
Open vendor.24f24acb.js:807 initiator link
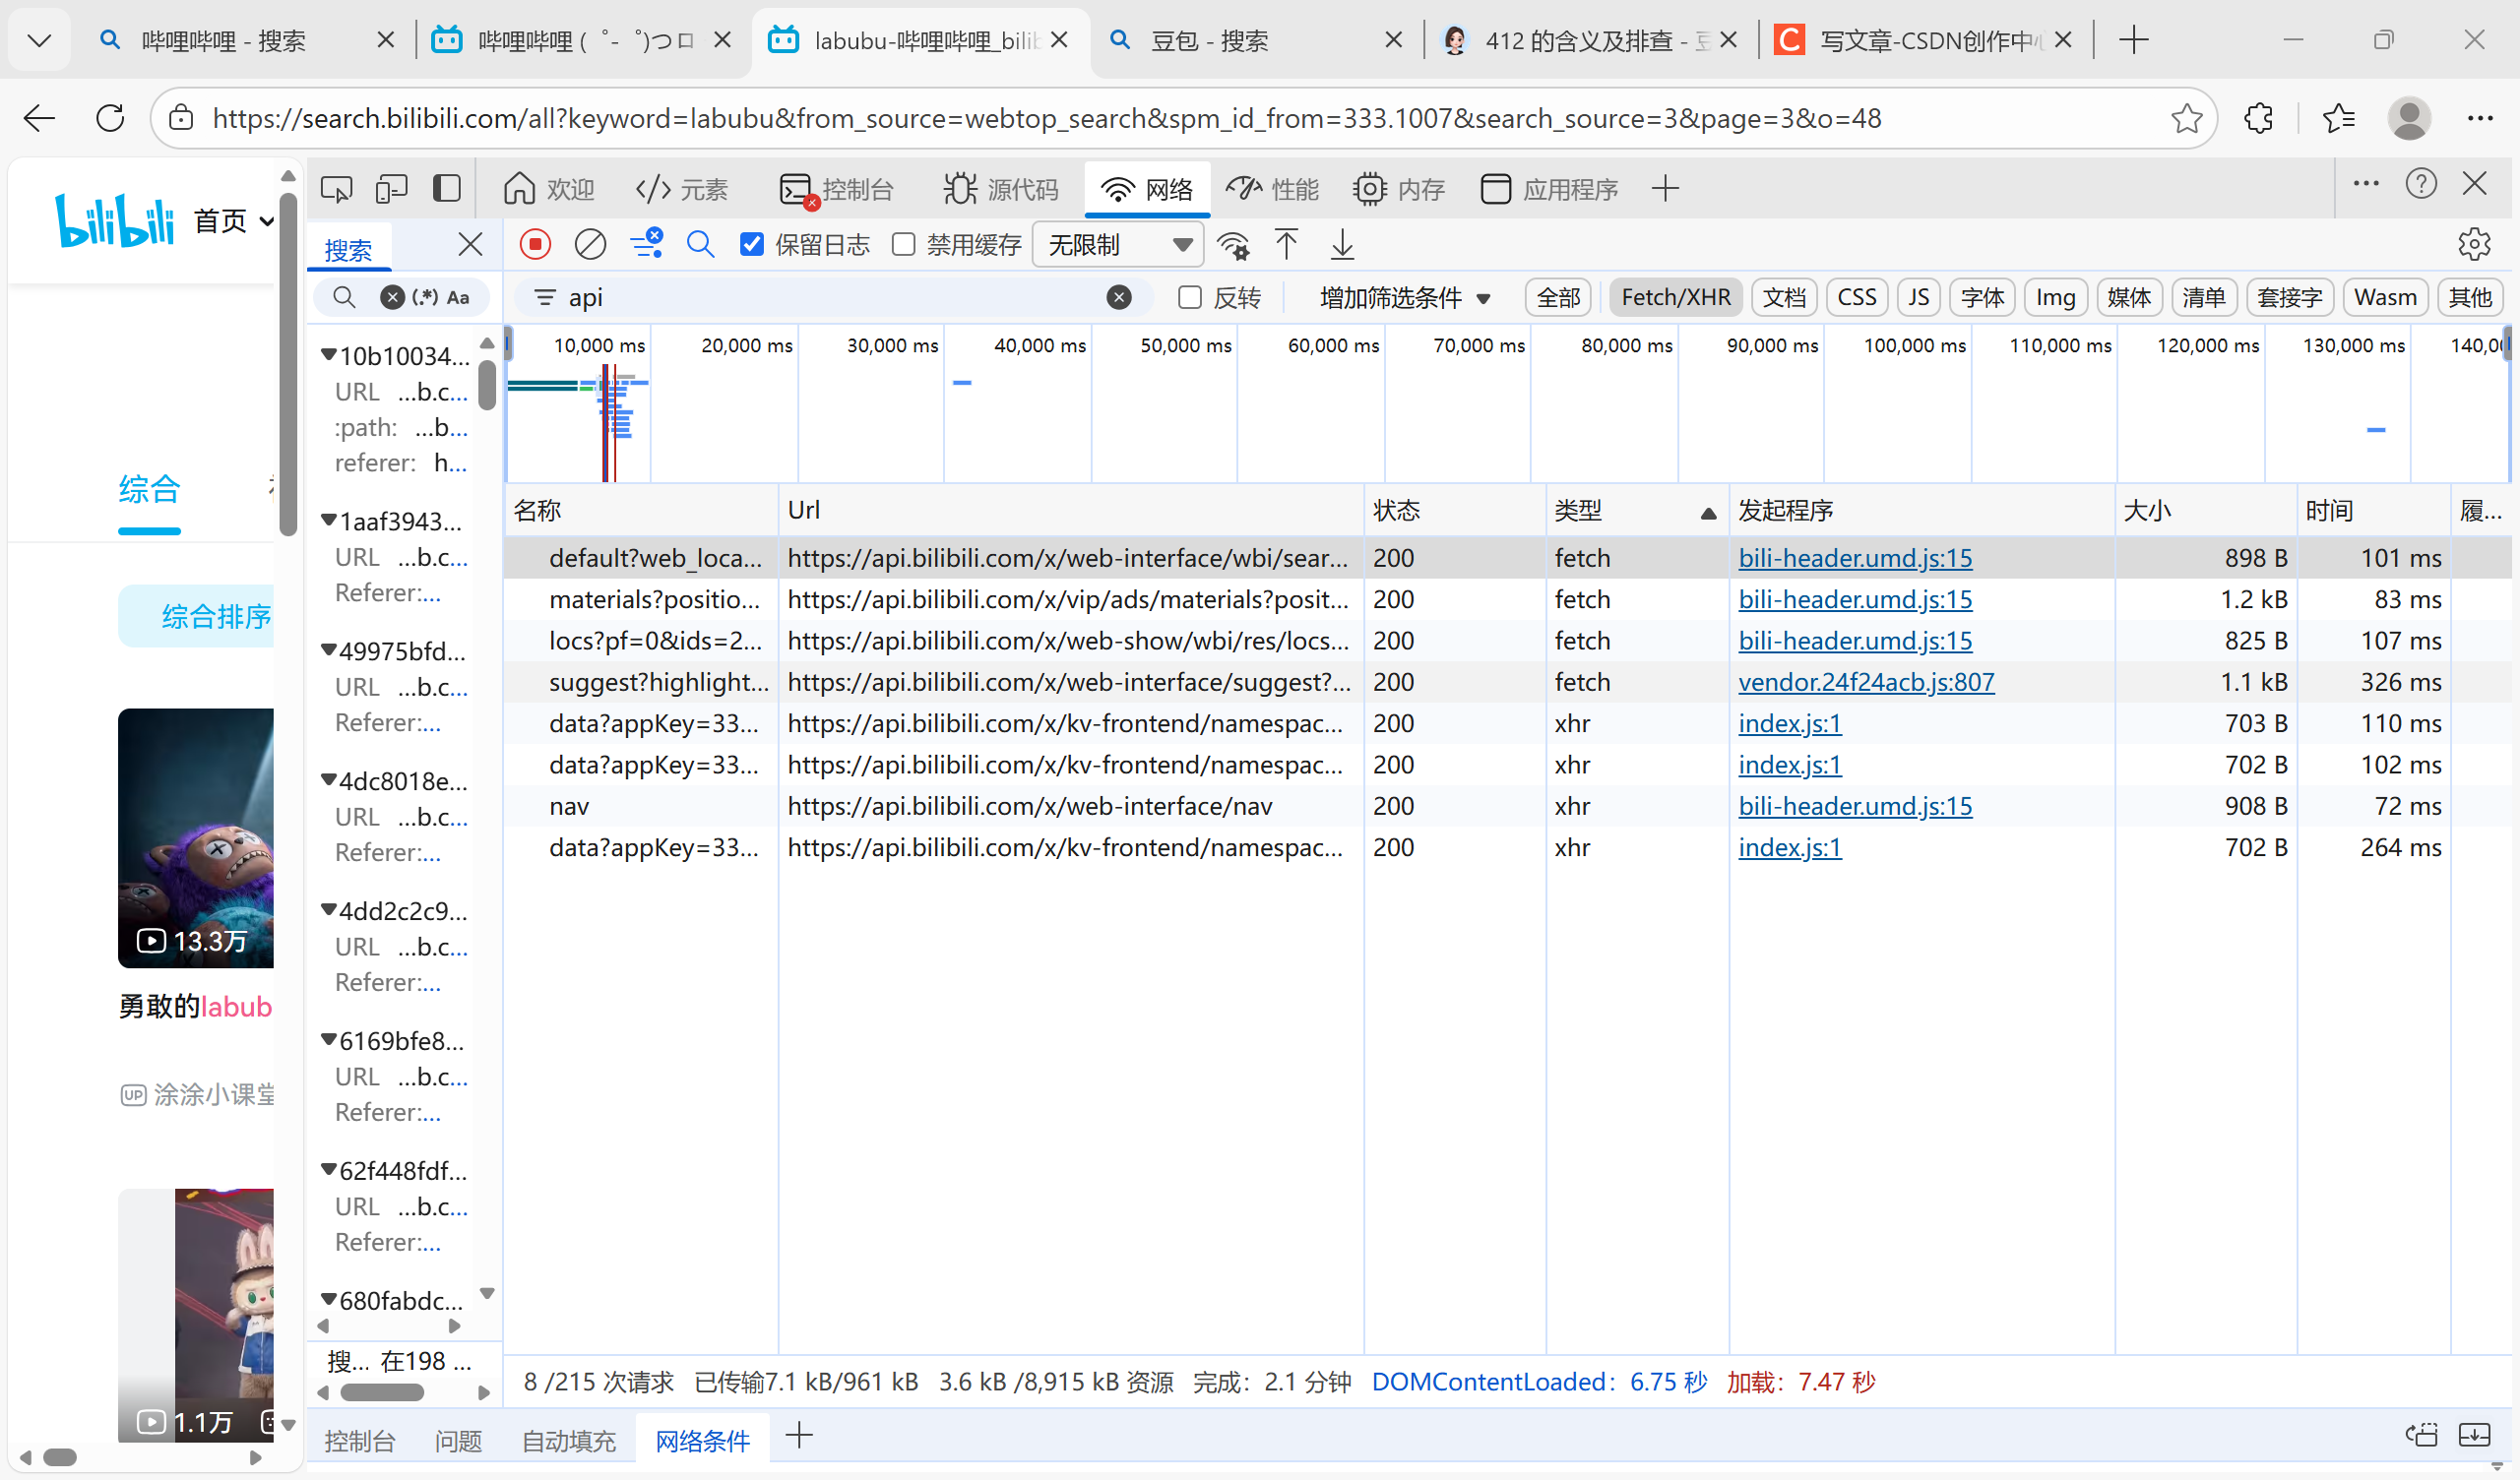1865,682
